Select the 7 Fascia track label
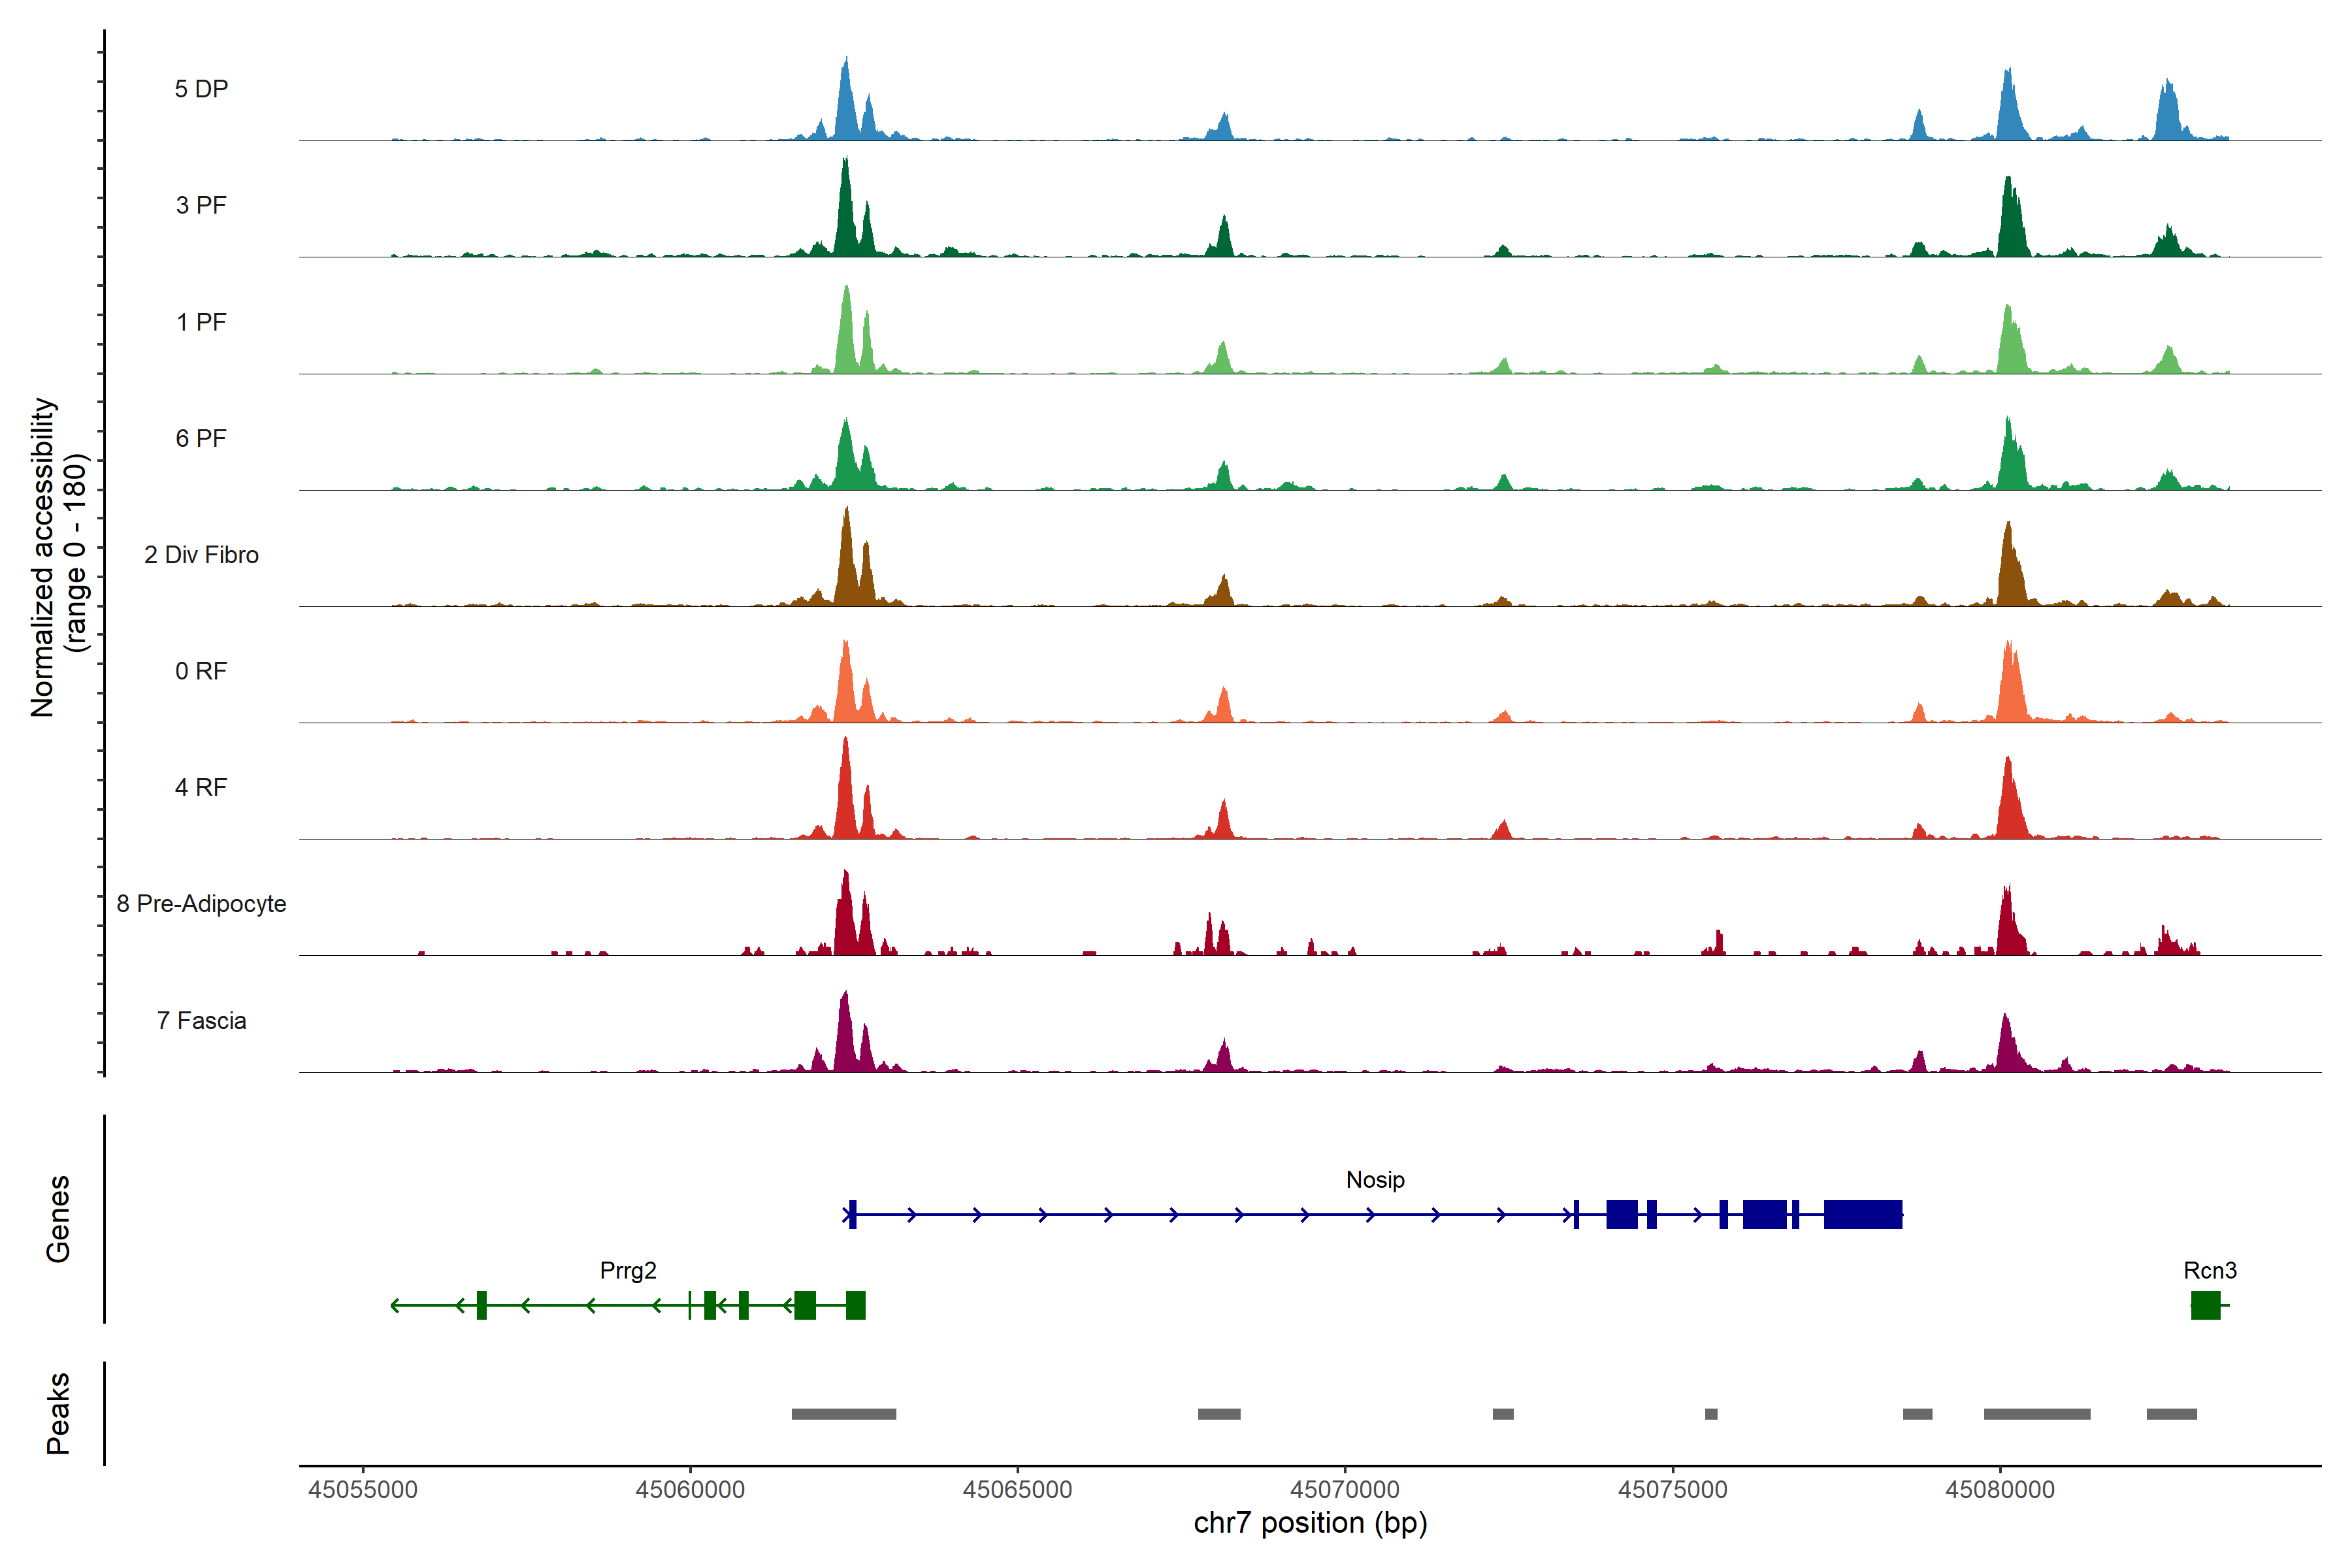2352x1568 pixels. tap(201, 1021)
